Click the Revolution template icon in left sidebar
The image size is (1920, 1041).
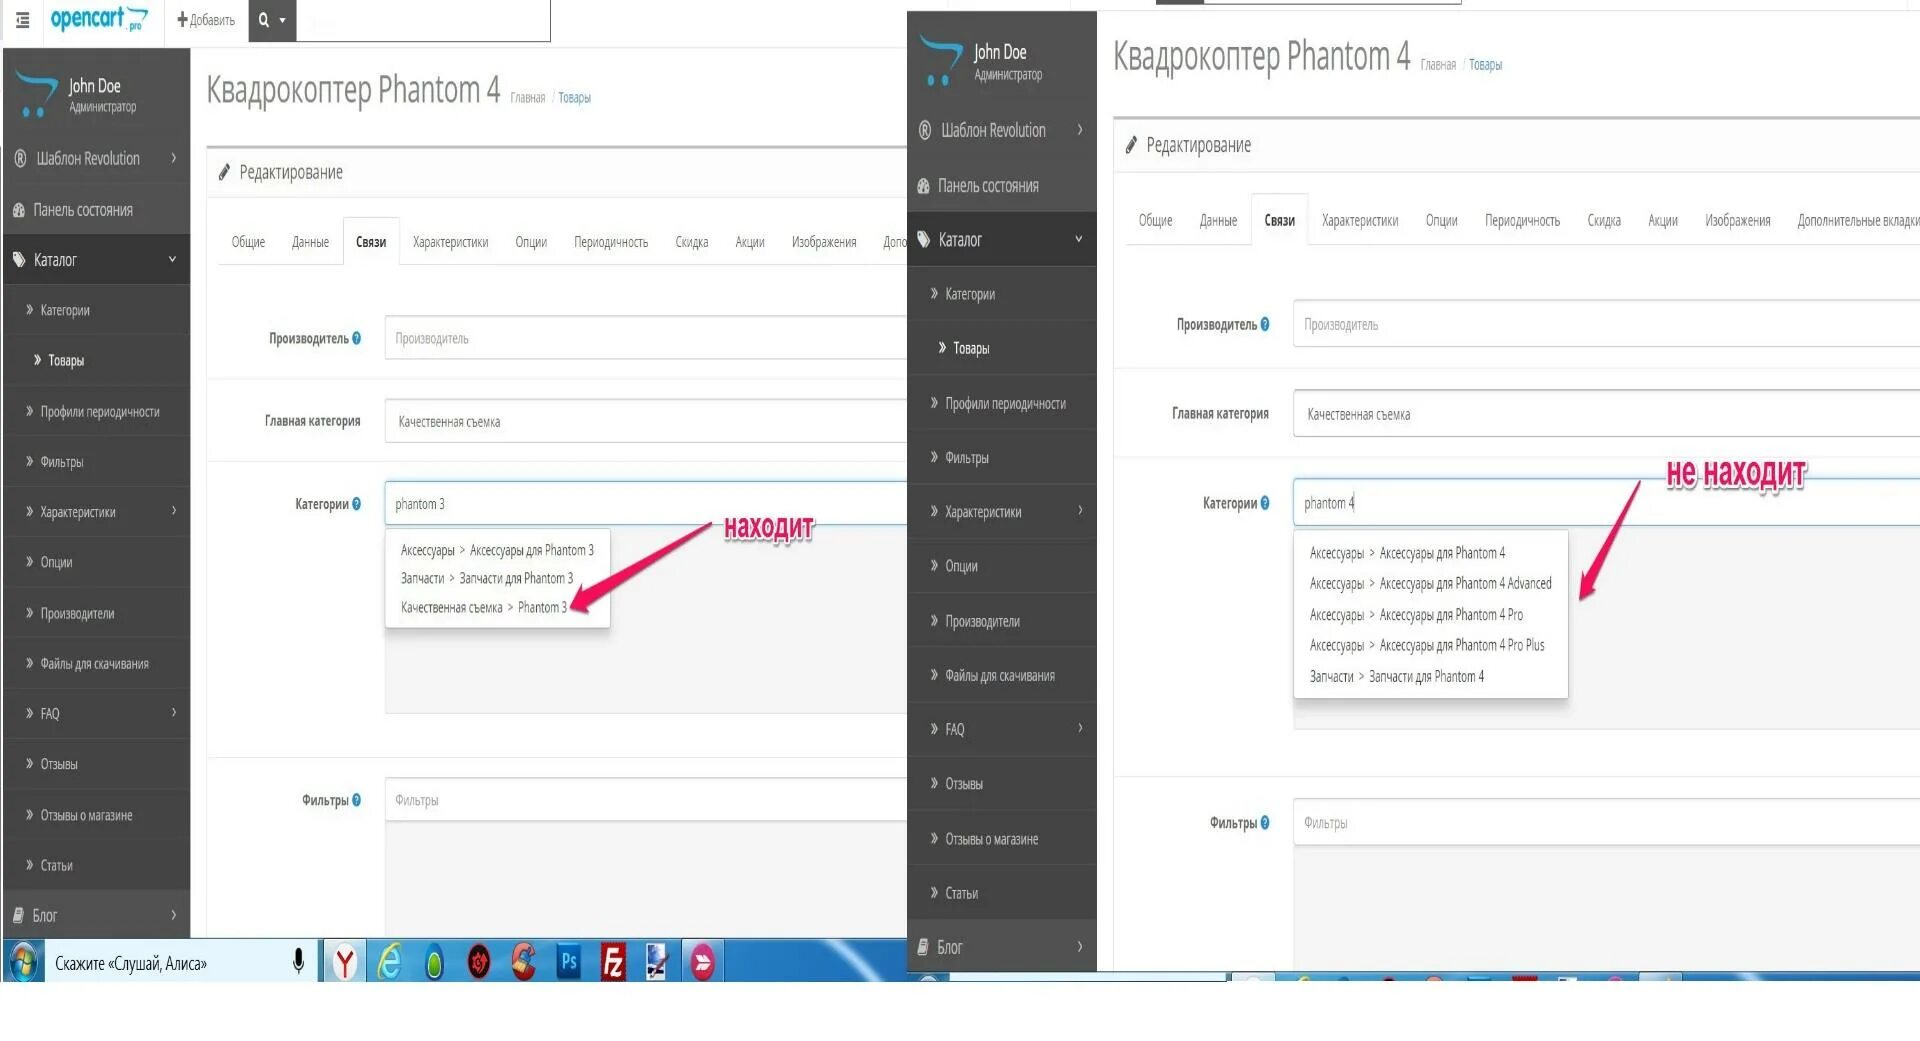tap(20, 159)
